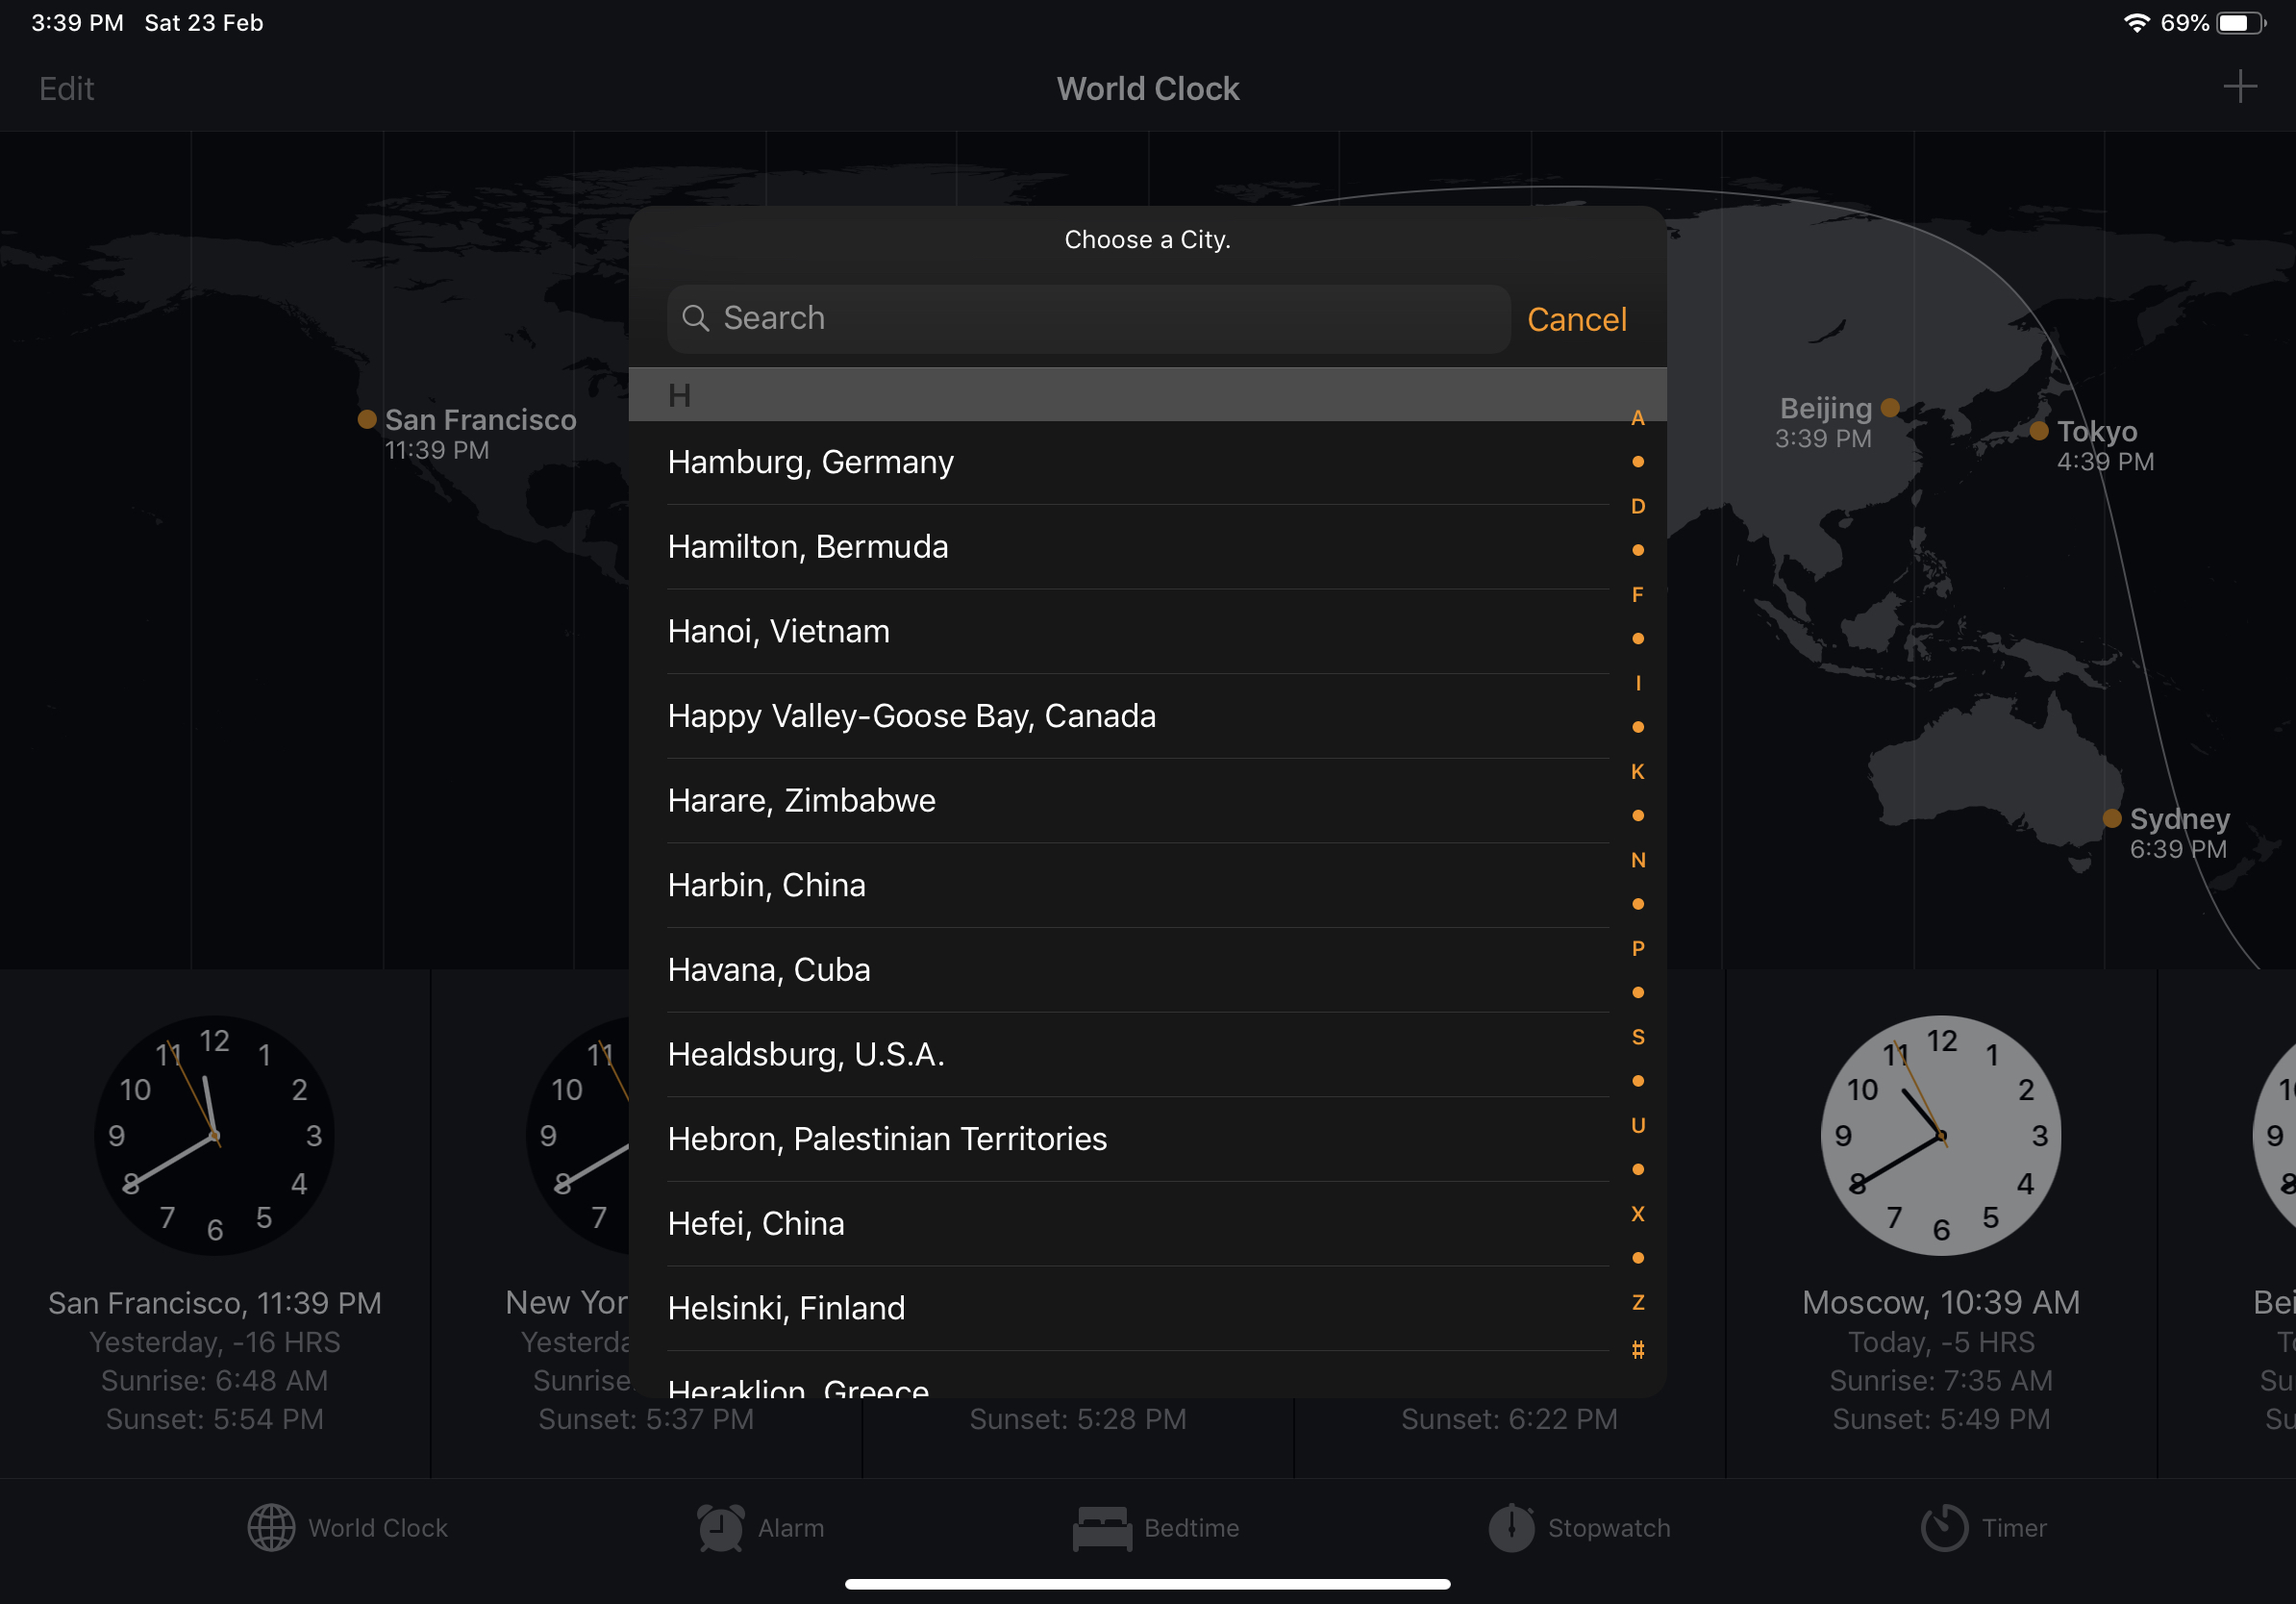Screen dimensions: 2296x1604
Task: Tap the Choose a City title
Action: click(x=1147, y=240)
